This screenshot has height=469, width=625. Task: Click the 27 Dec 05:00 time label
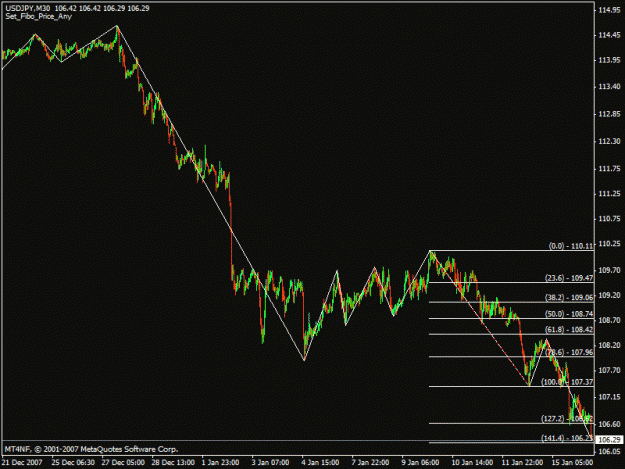tap(123, 463)
